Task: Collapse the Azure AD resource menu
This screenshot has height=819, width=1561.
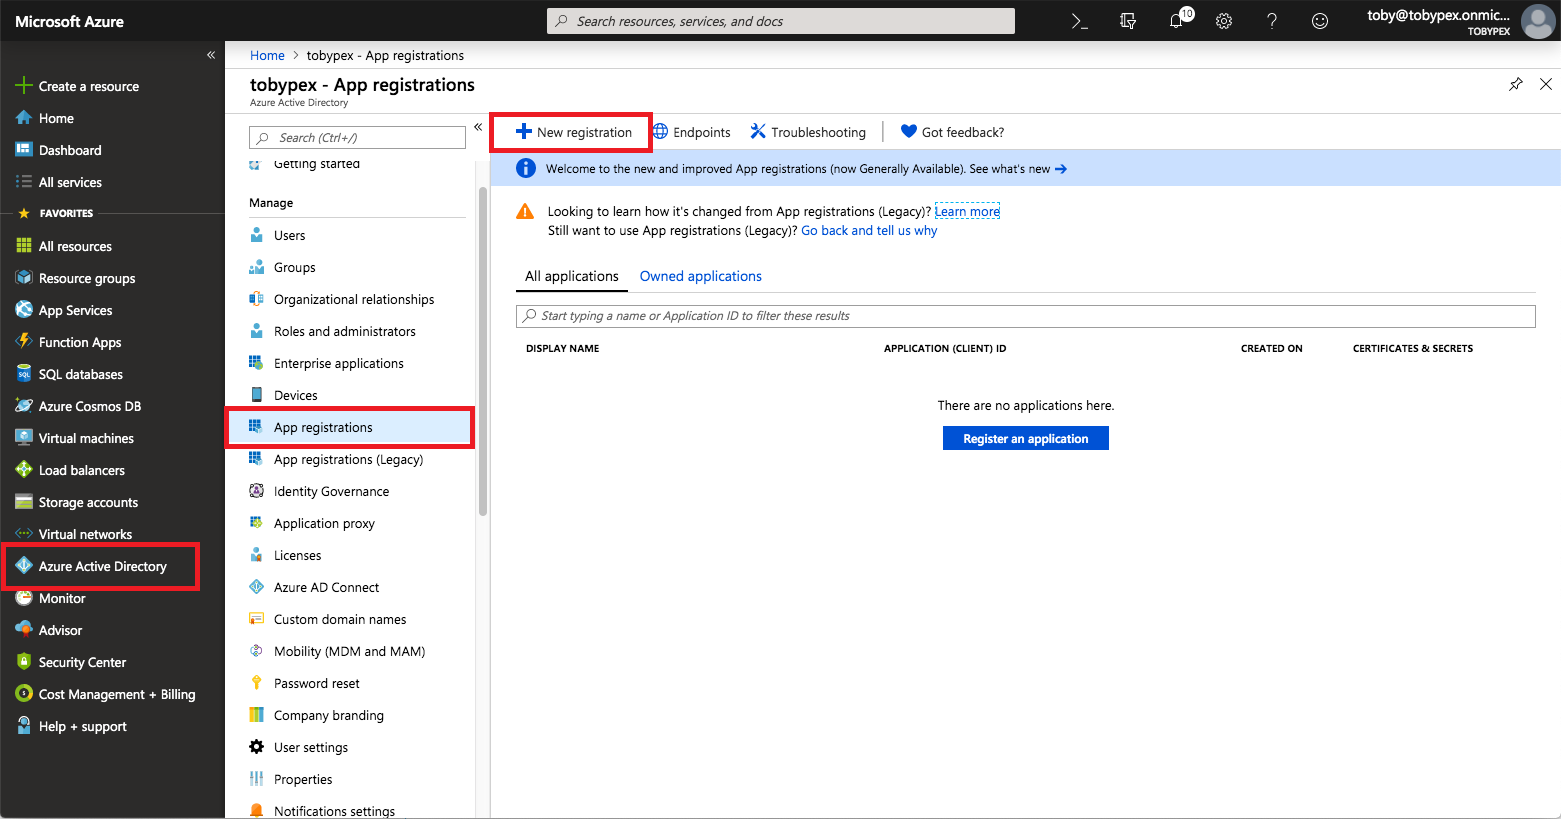Action: click(x=478, y=127)
